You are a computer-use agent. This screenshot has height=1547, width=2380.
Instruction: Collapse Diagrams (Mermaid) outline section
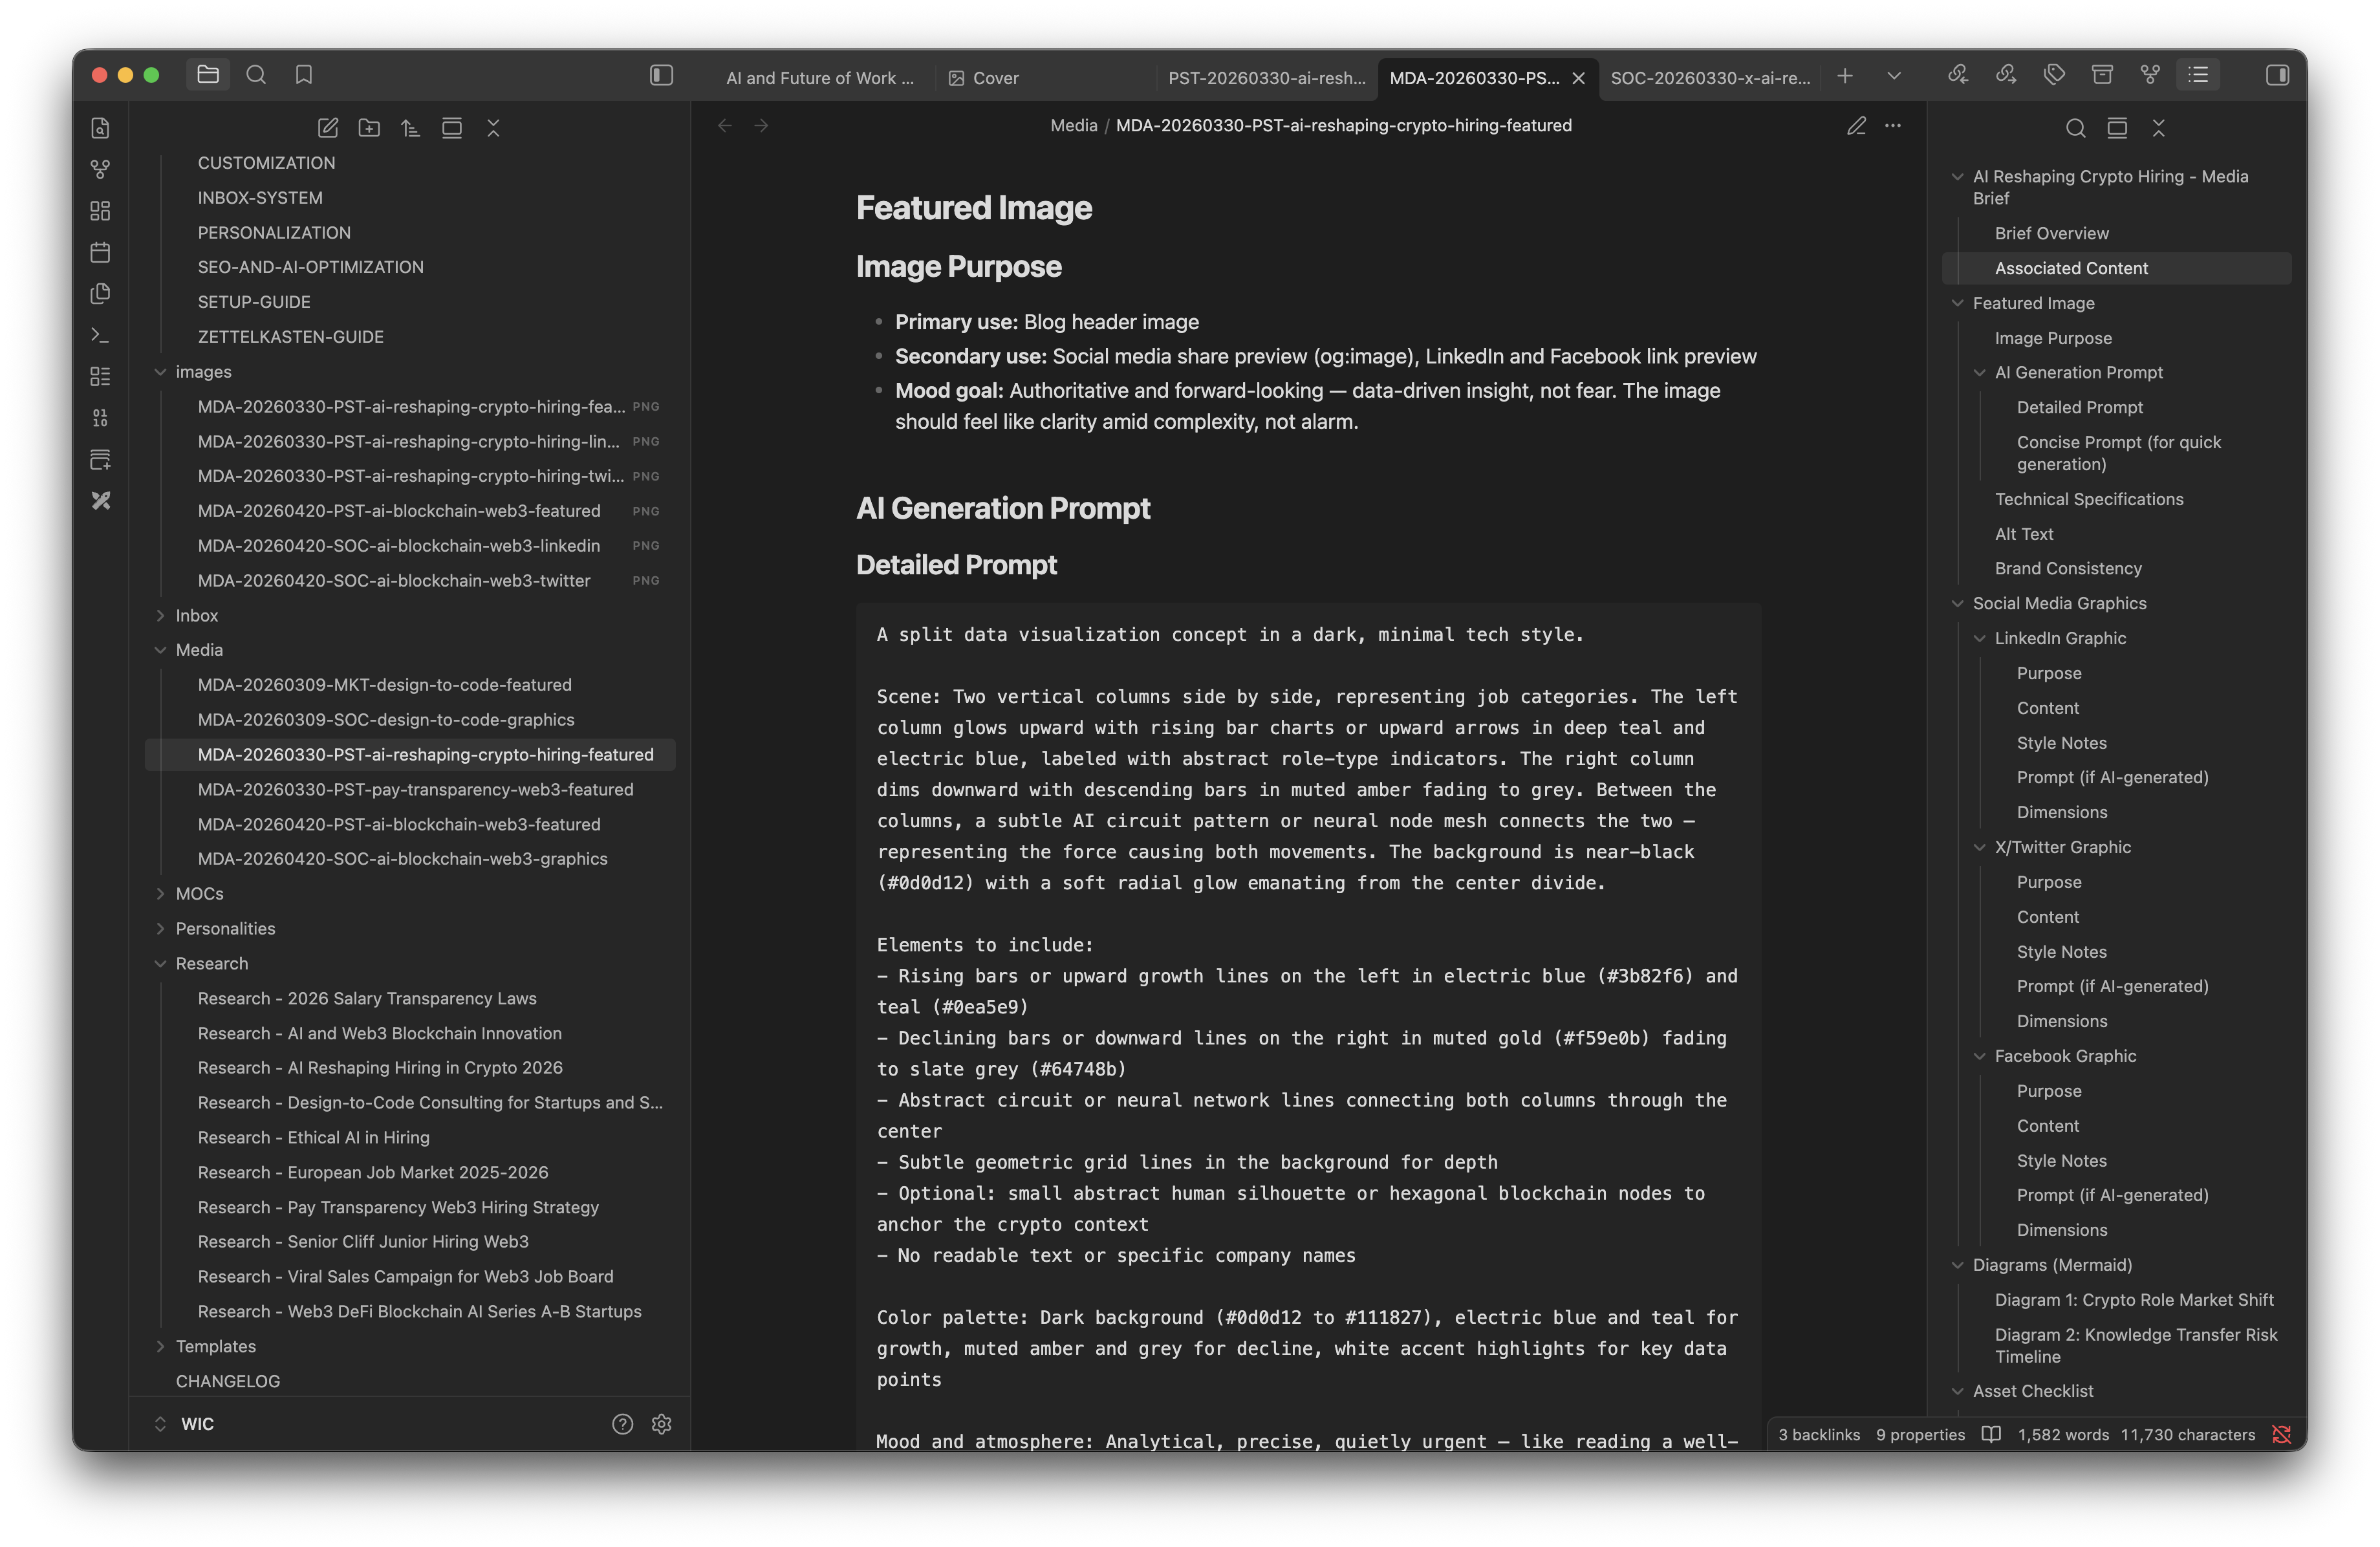[x=1957, y=1265]
